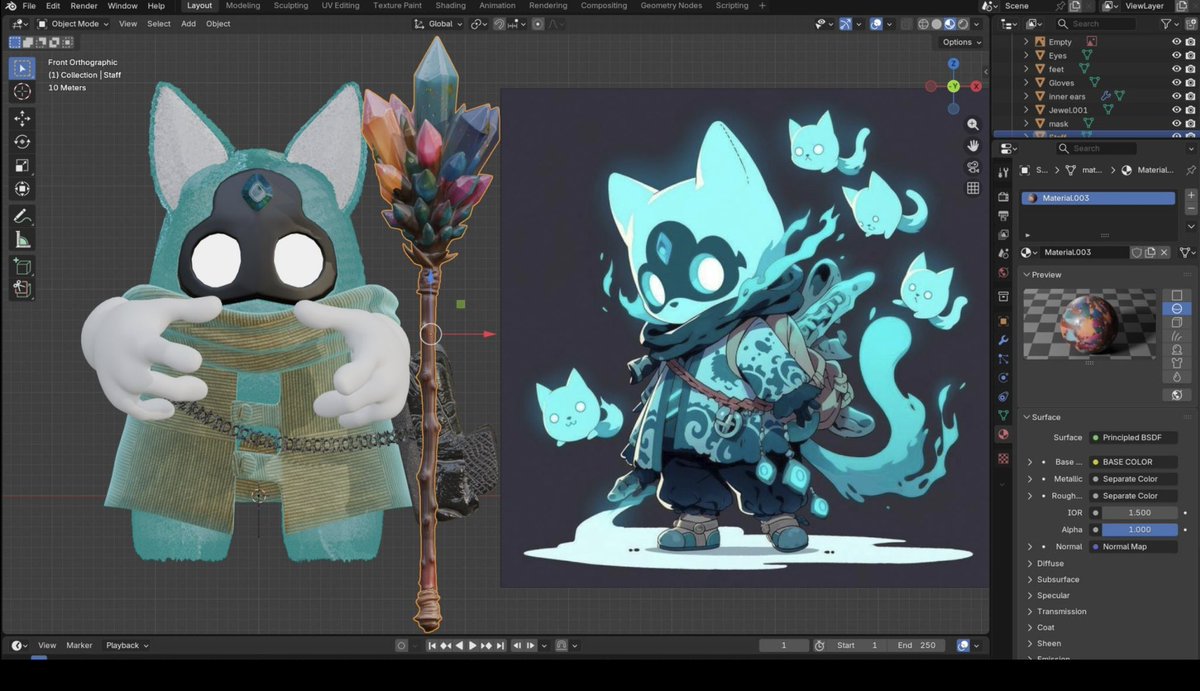The height and width of the screenshot is (691, 1200).
Task: Open the Material properties tab icon
Action: tap(1003, 435)
